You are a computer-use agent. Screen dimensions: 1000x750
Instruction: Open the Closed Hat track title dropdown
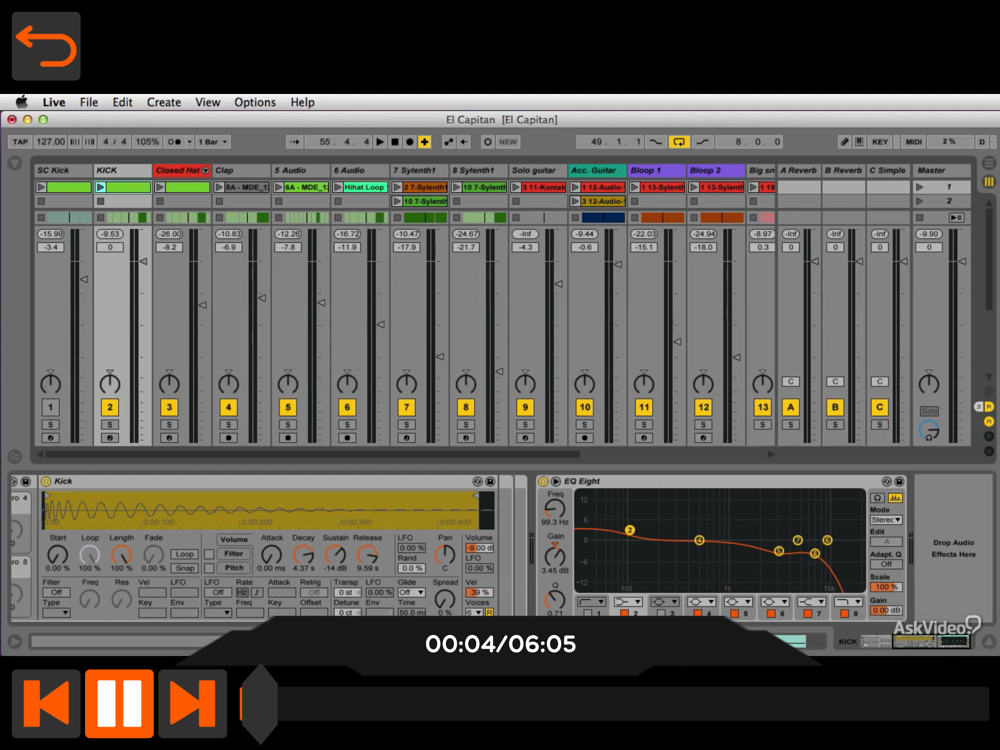coord(206,170)
